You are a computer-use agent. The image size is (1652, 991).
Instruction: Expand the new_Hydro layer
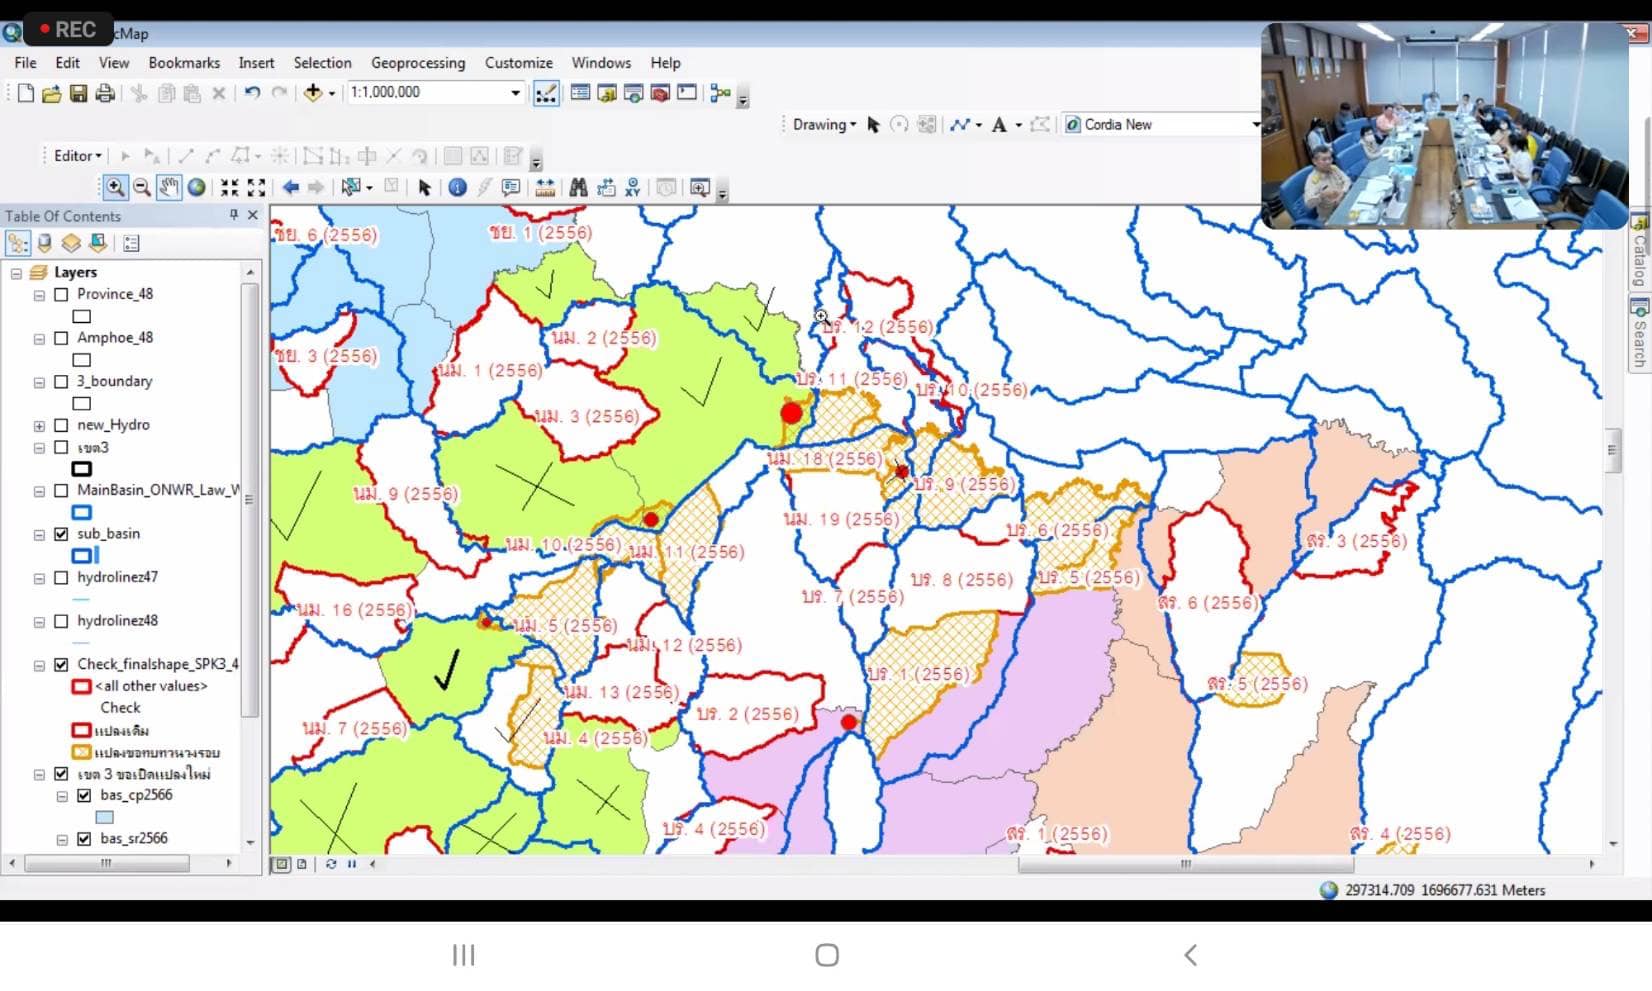tap(39, 426)
